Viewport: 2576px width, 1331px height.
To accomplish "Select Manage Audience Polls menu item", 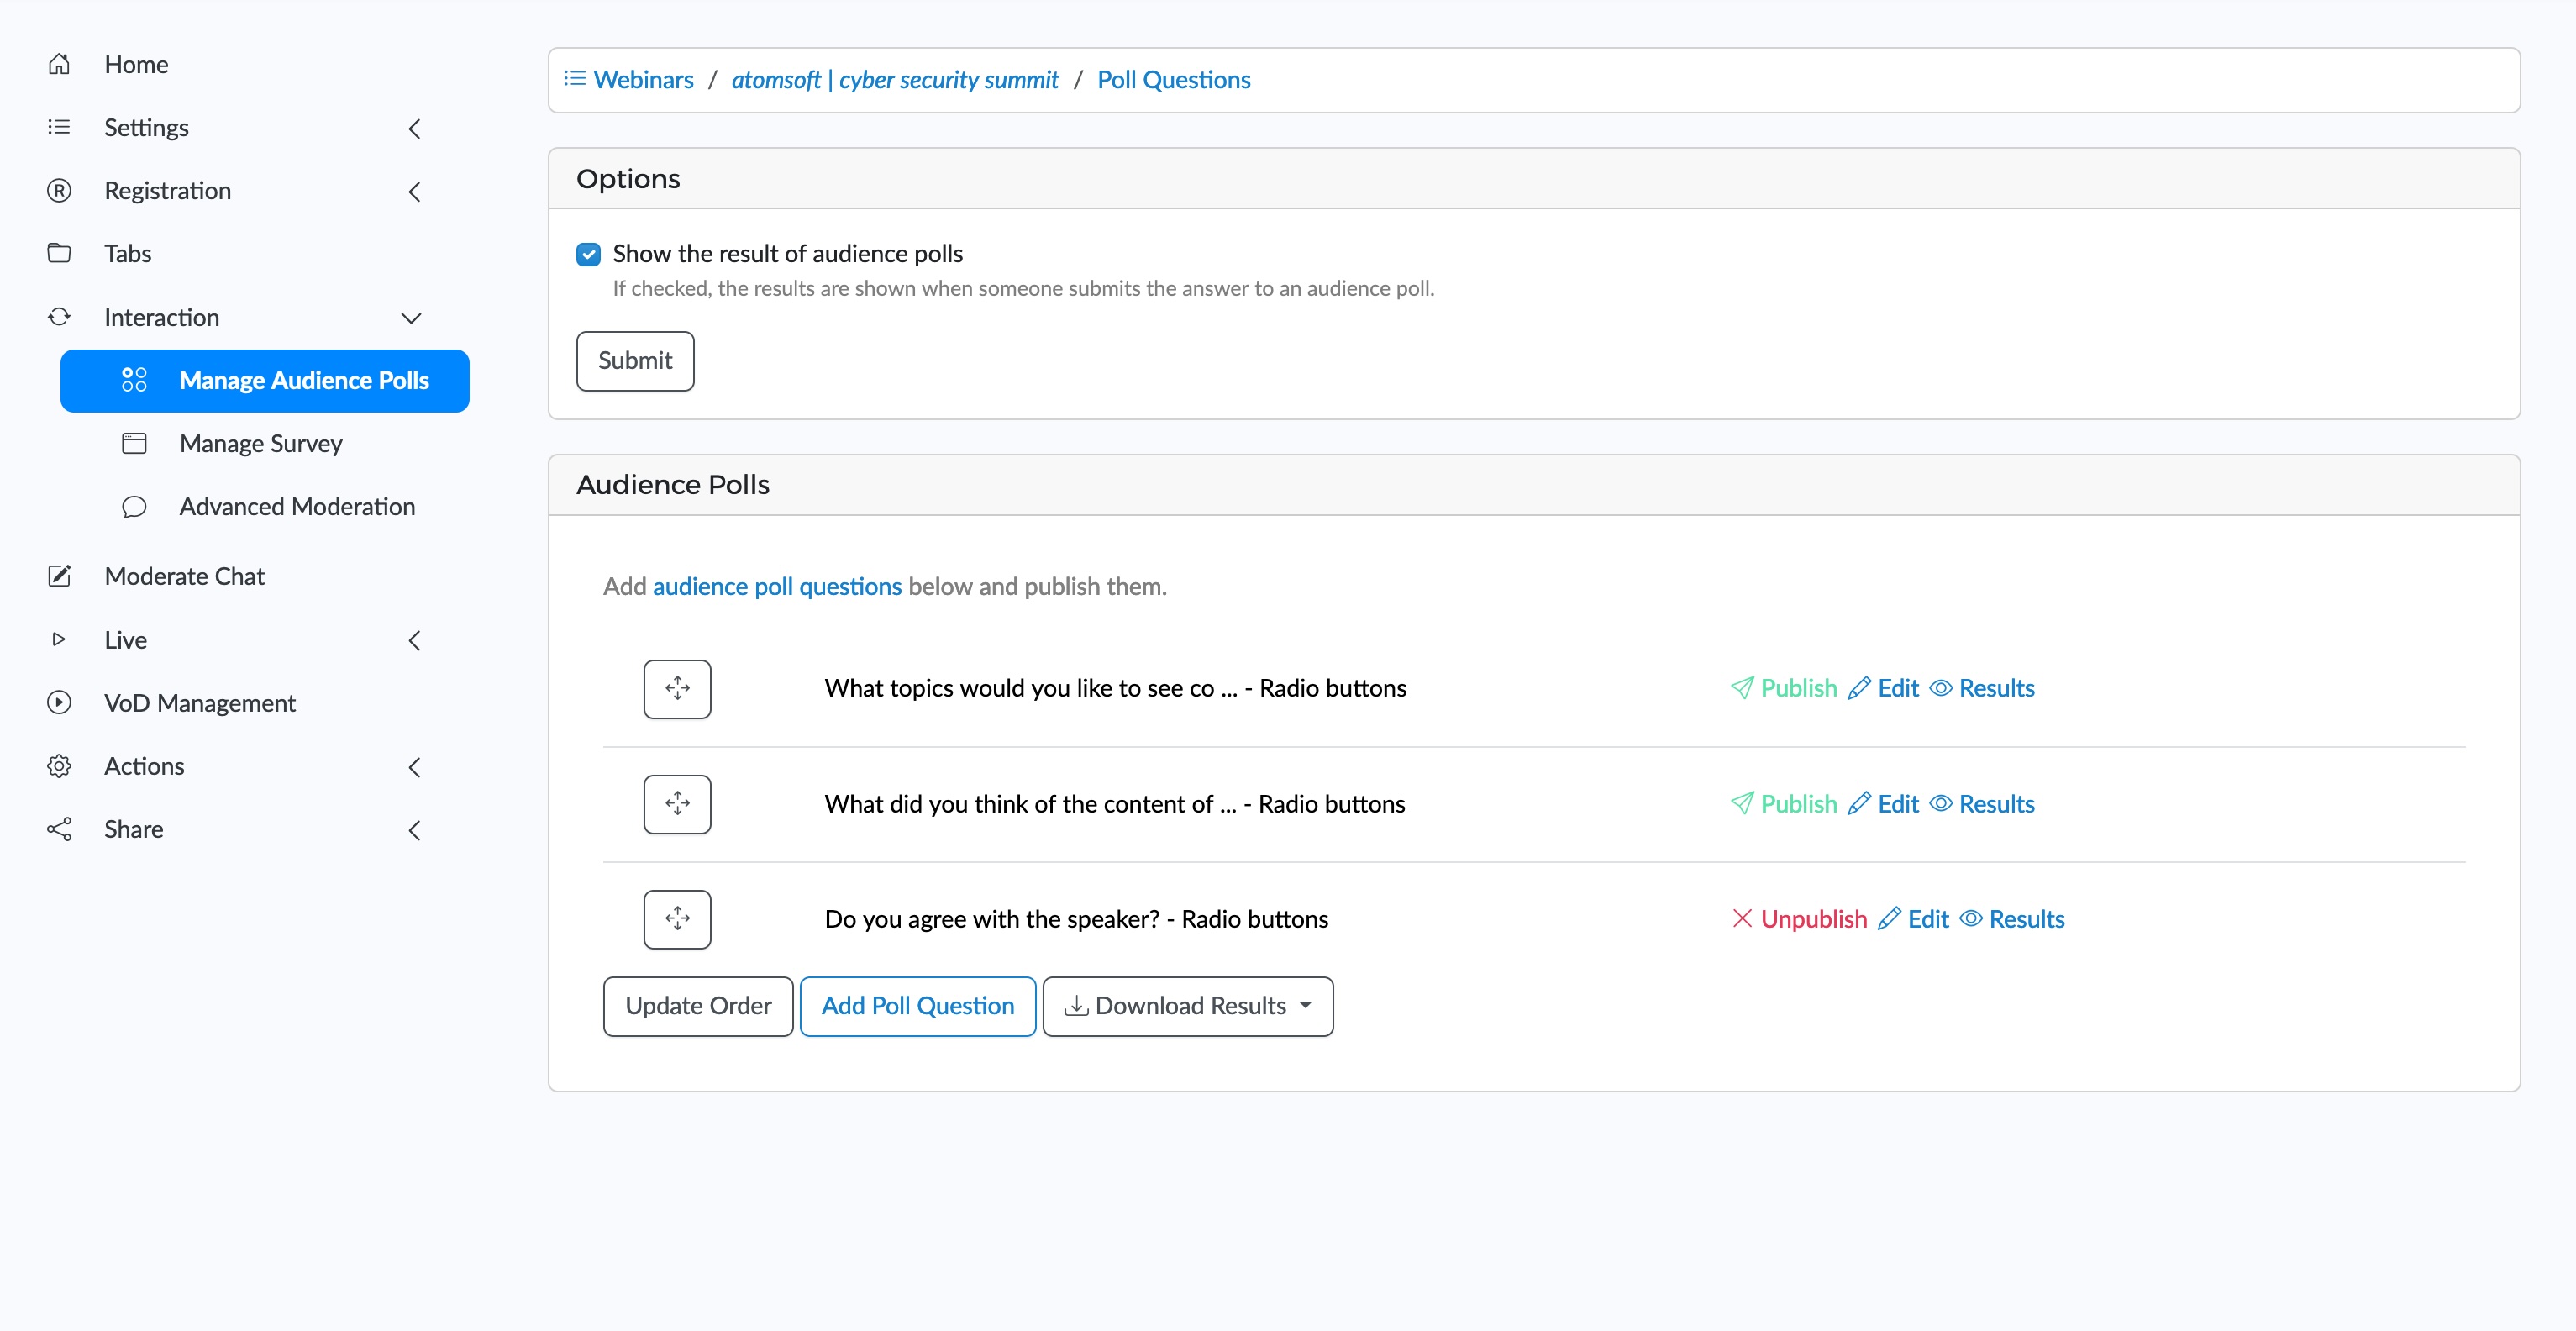I will tap(265, 380).
